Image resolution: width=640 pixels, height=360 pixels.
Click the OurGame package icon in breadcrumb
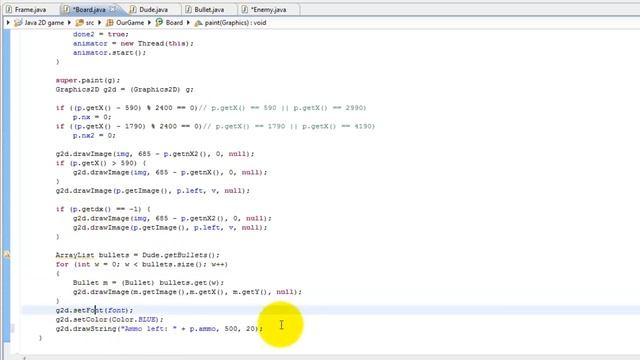pyautogui.click(x=110, y=23)
